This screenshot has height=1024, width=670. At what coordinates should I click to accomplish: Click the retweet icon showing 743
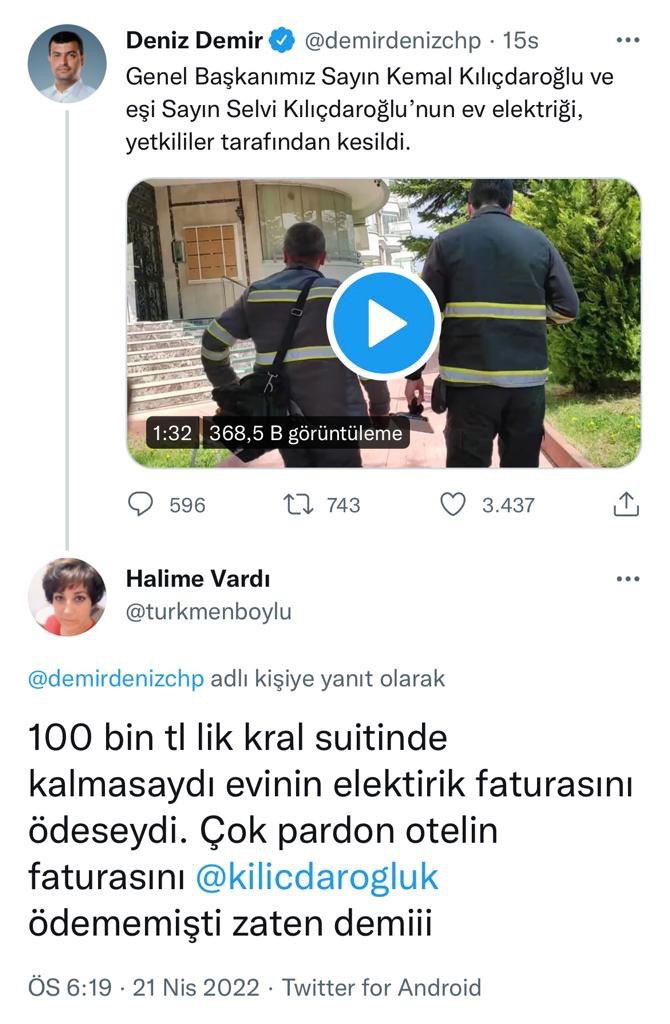298,504
